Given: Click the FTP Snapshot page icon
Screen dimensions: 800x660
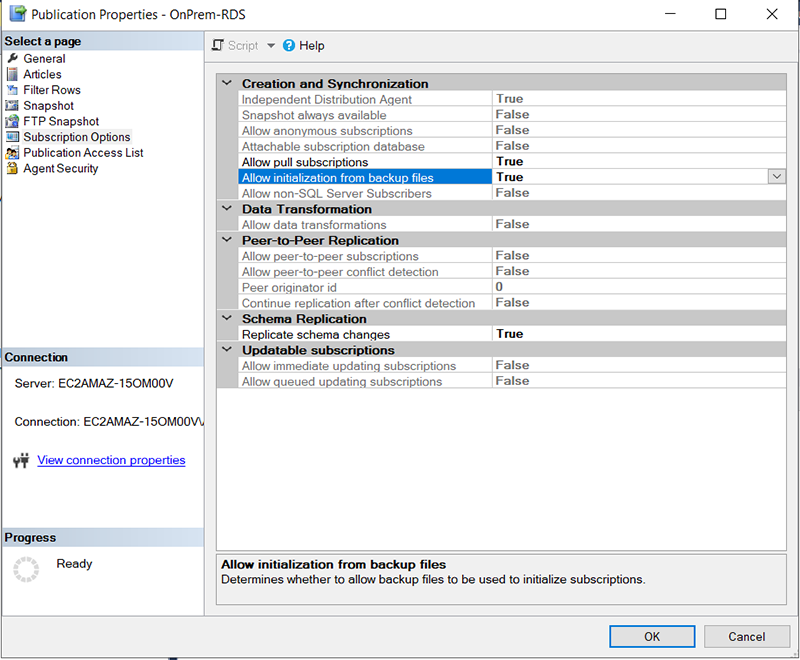Looking at the screenshot, I should coord(13,121).
